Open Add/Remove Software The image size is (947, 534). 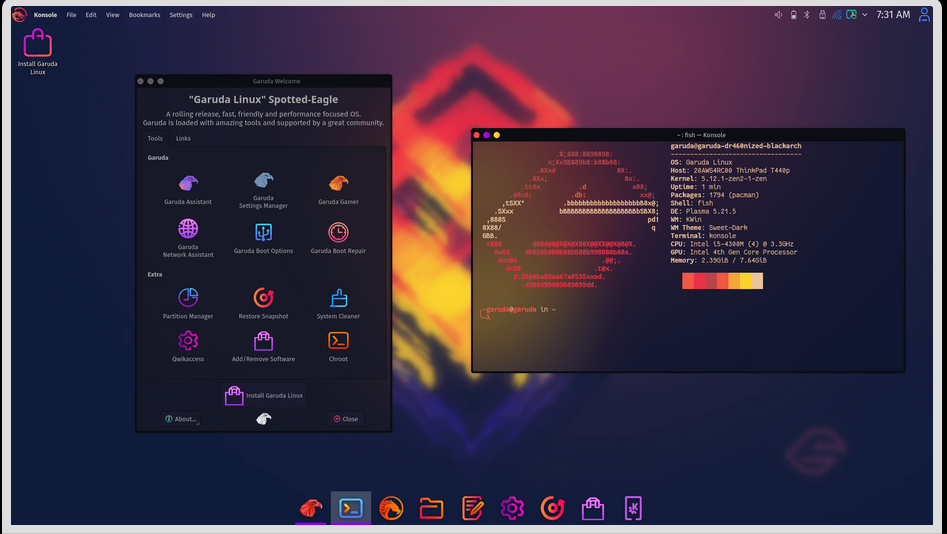(x=263, y=346)
